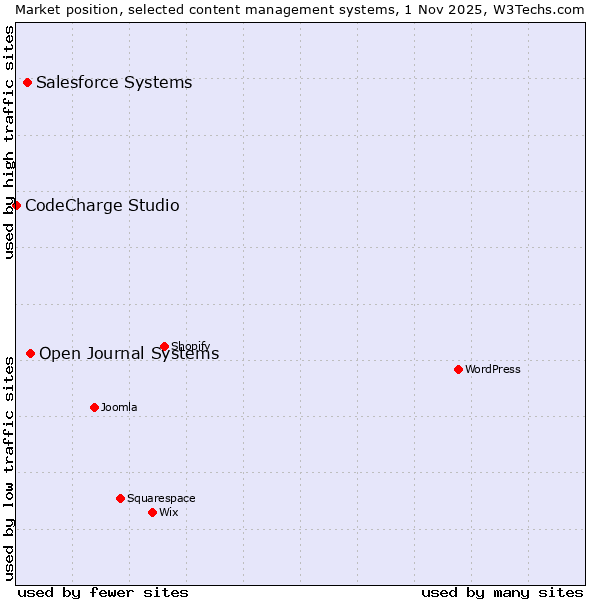Click the Wix red diamond marker
Viewport: 600px width, 600px height.
point(152,512)
